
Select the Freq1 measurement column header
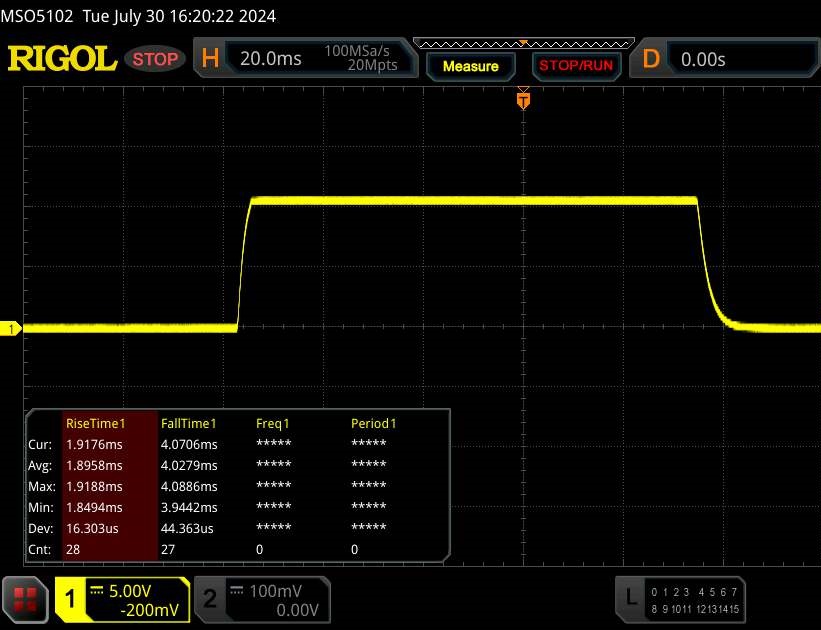tap(272, 423)
